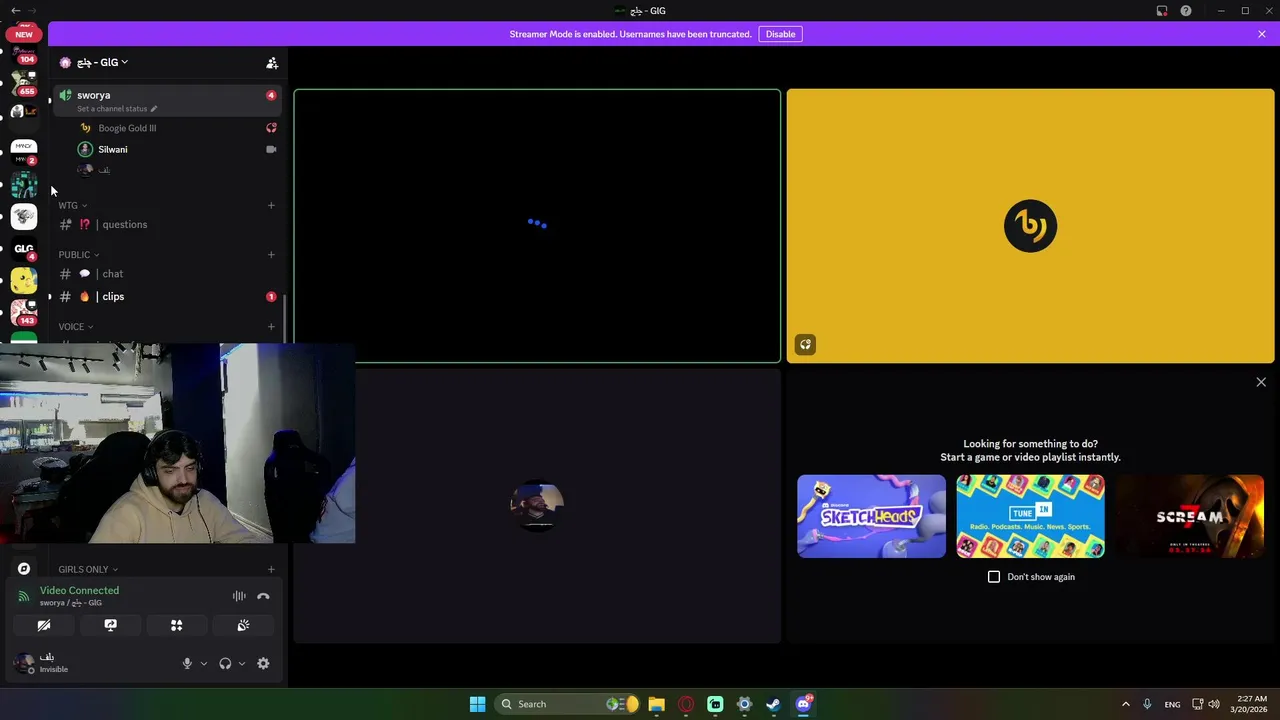Launch the Sketch Heads activity
The height and width of the screenshot is (720, 1280).
tap(871, 516)
